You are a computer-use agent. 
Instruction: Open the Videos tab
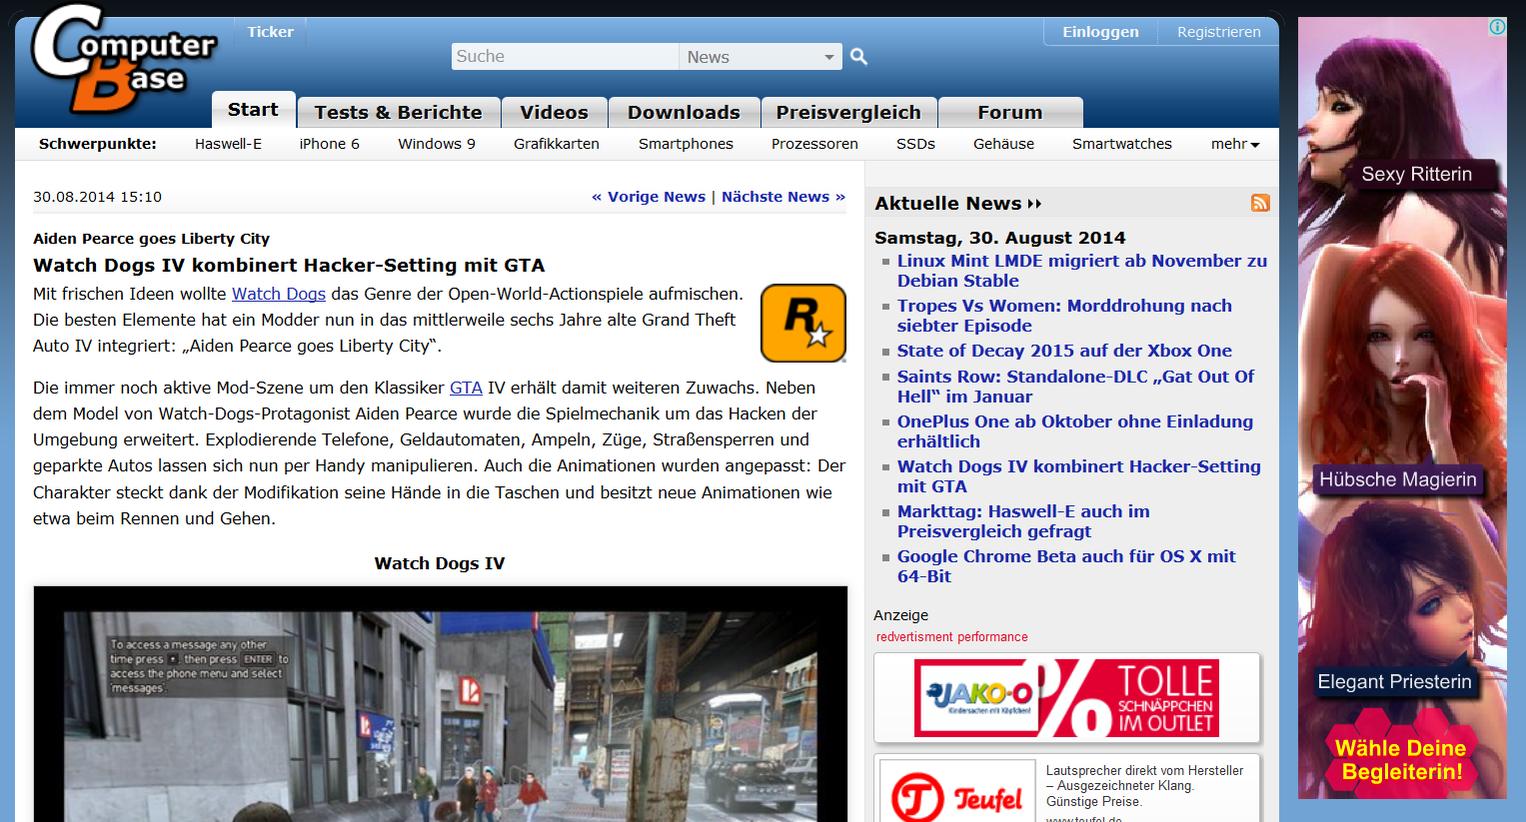[554, 112]
